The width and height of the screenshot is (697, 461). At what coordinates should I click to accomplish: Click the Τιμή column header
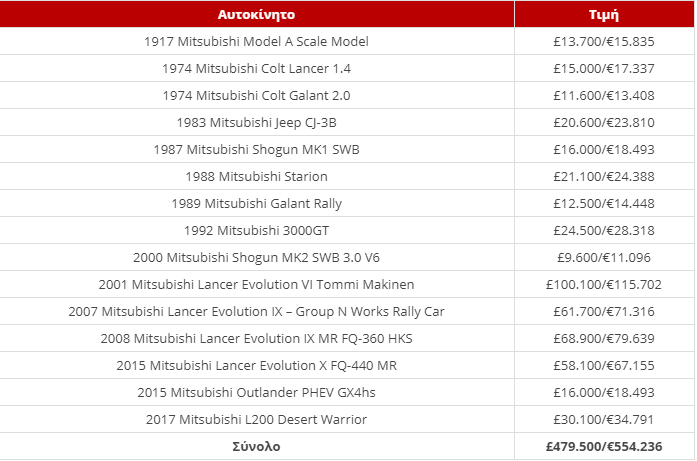click(604, 14)
